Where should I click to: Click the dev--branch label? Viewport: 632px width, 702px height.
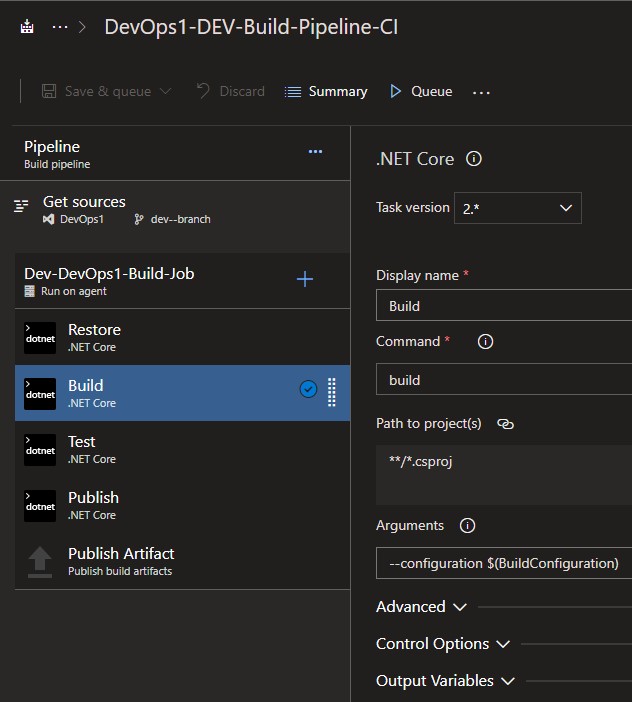tap(180, 219)
